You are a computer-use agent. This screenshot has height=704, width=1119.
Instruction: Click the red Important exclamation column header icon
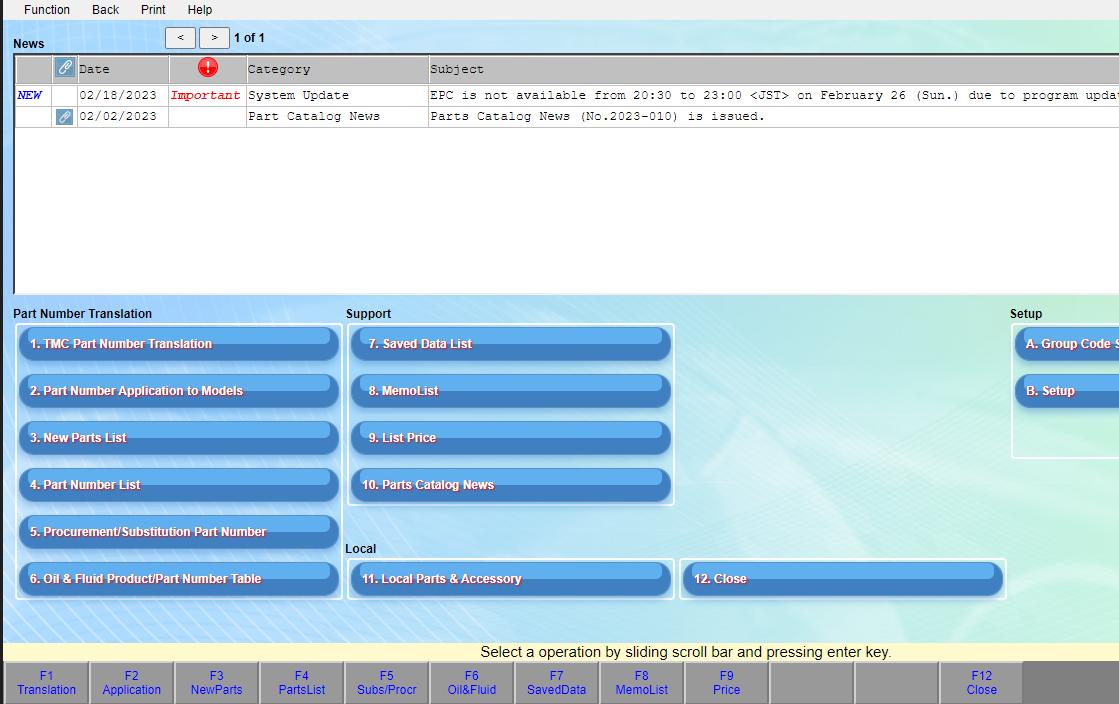point(207,68)
